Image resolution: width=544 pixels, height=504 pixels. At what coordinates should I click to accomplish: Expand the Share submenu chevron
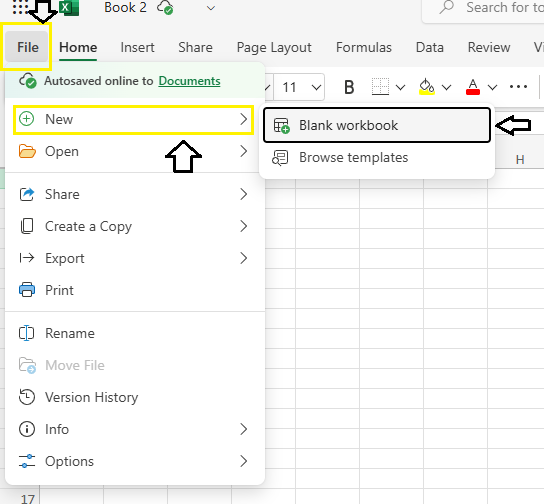click(244, 194)
